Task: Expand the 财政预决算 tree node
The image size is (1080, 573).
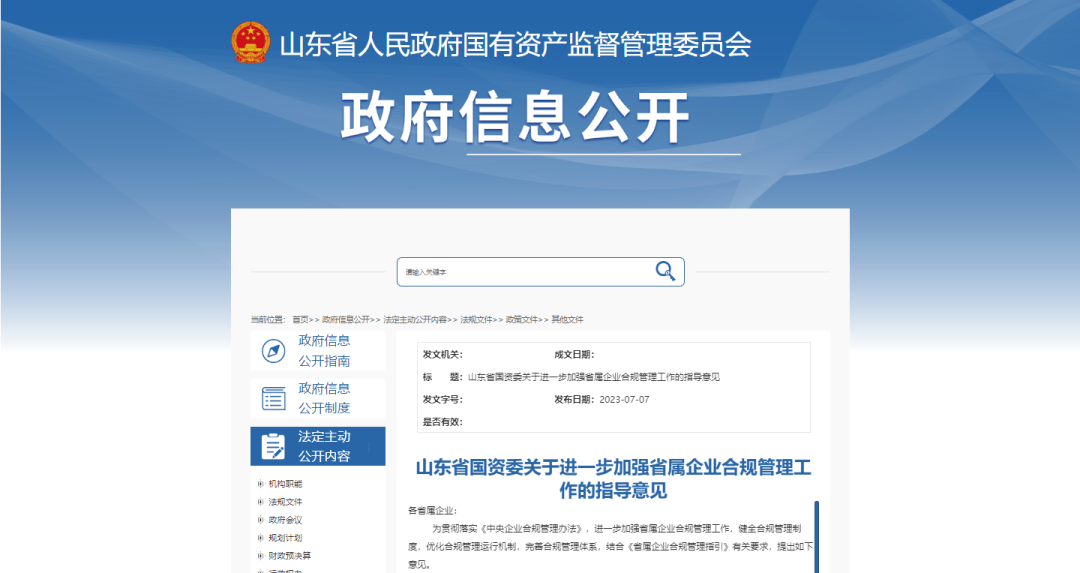Action: point(260,556)
